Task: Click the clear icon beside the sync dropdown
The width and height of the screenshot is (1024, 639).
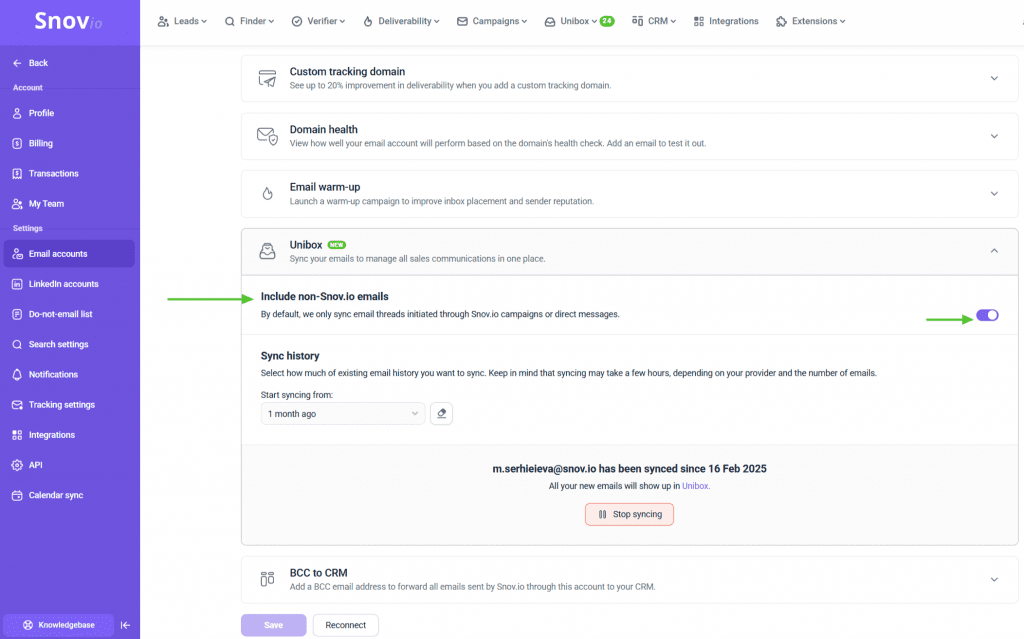Action: tap(441, 413)
